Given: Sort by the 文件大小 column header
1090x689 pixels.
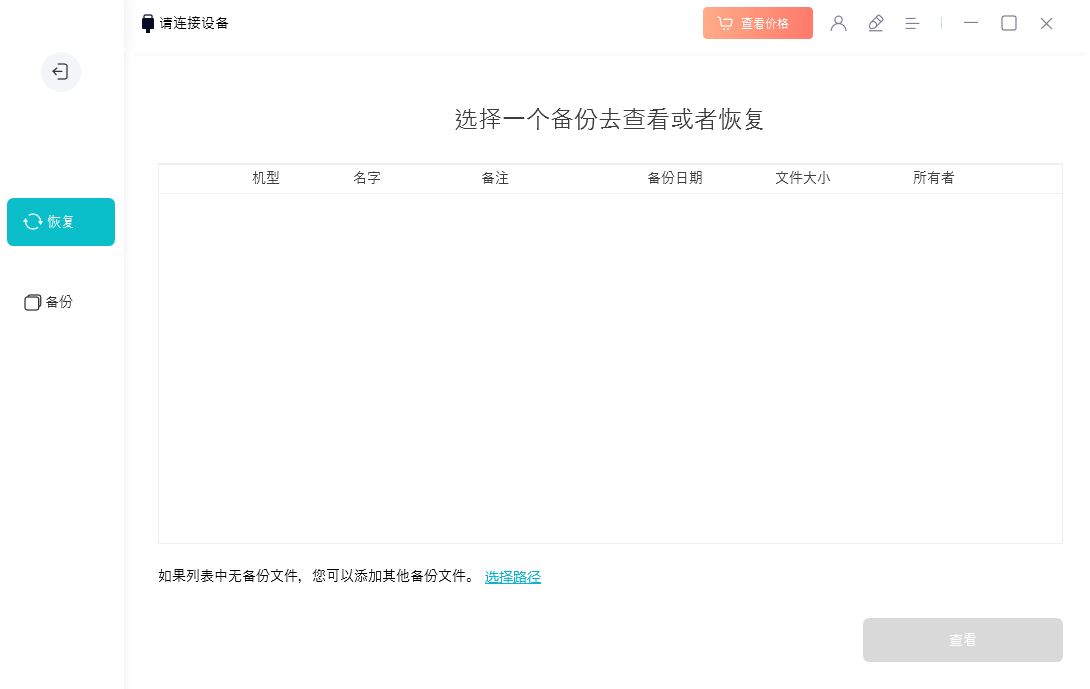Looking at the screenshot, I should [x=802, y=178].
